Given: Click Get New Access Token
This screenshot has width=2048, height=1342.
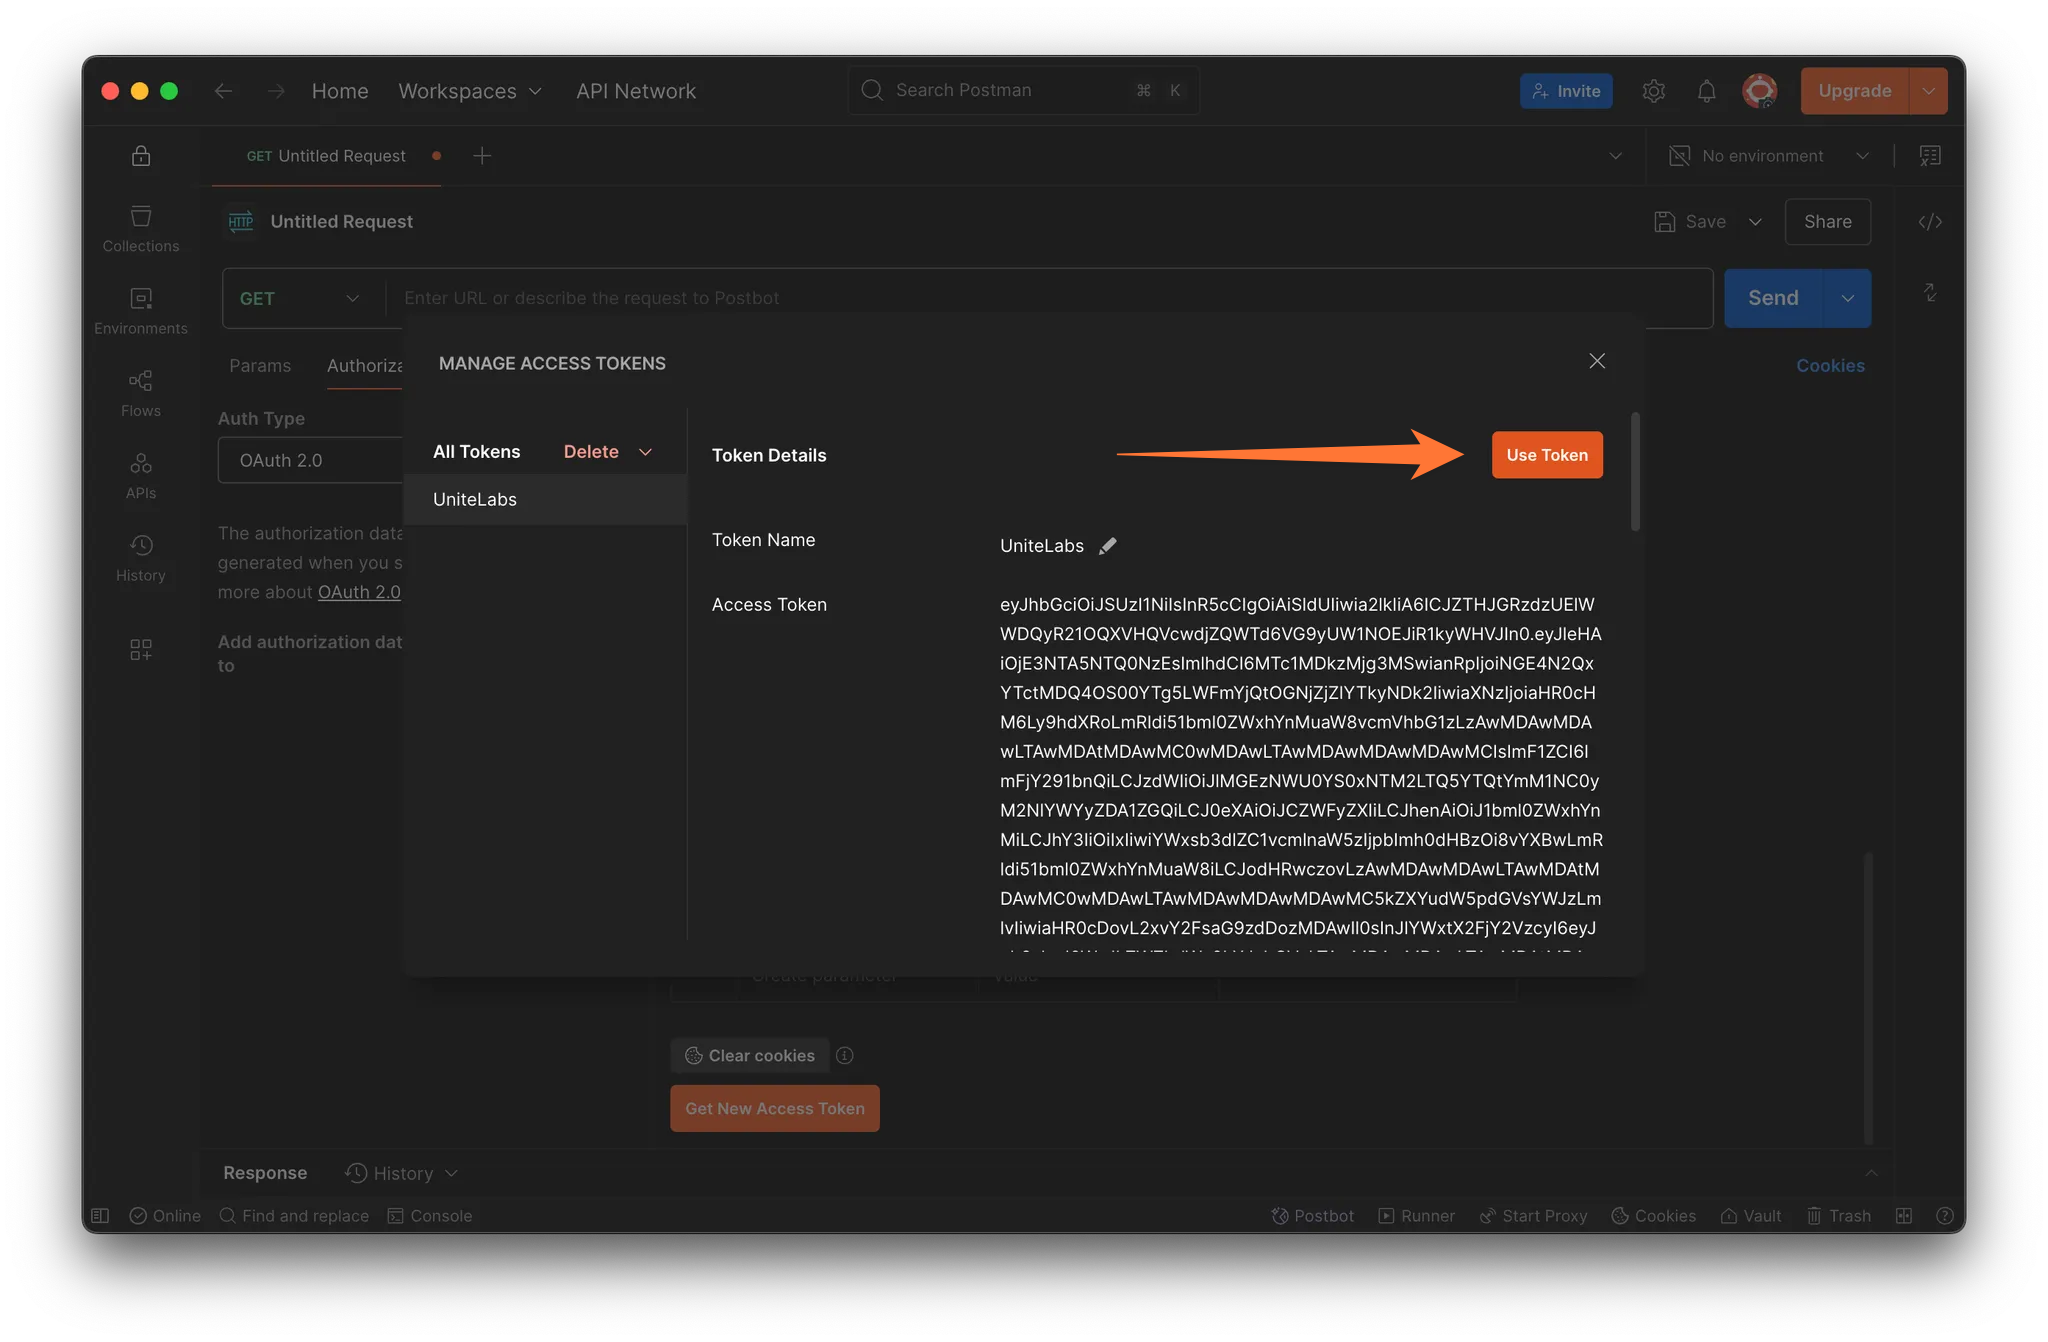Looking at the screenshot, I should point(774,1108).
